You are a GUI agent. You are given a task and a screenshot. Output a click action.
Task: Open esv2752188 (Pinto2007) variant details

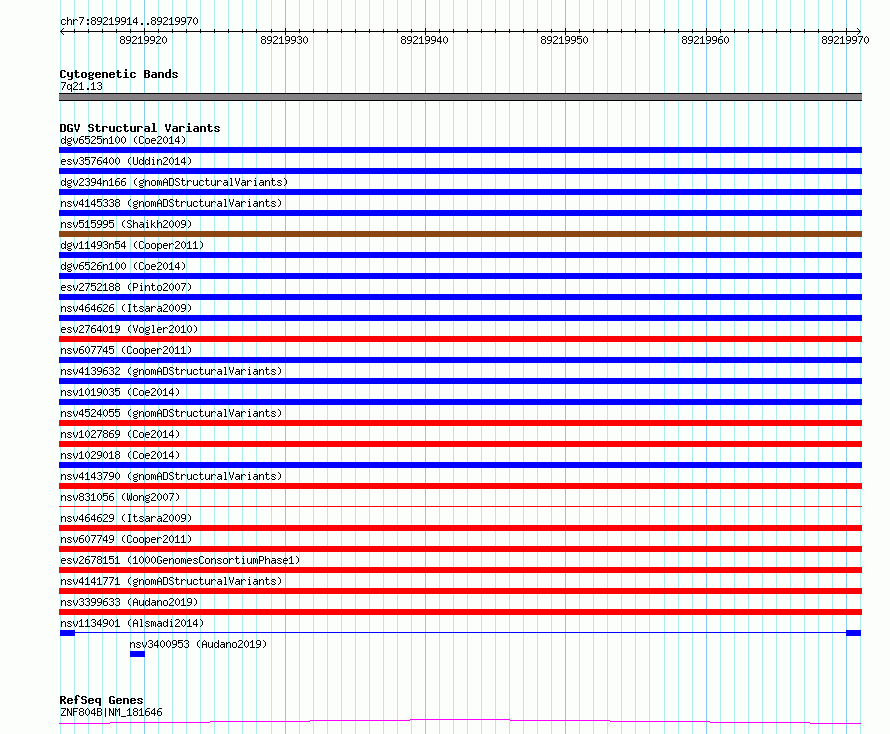pos(126,287)
